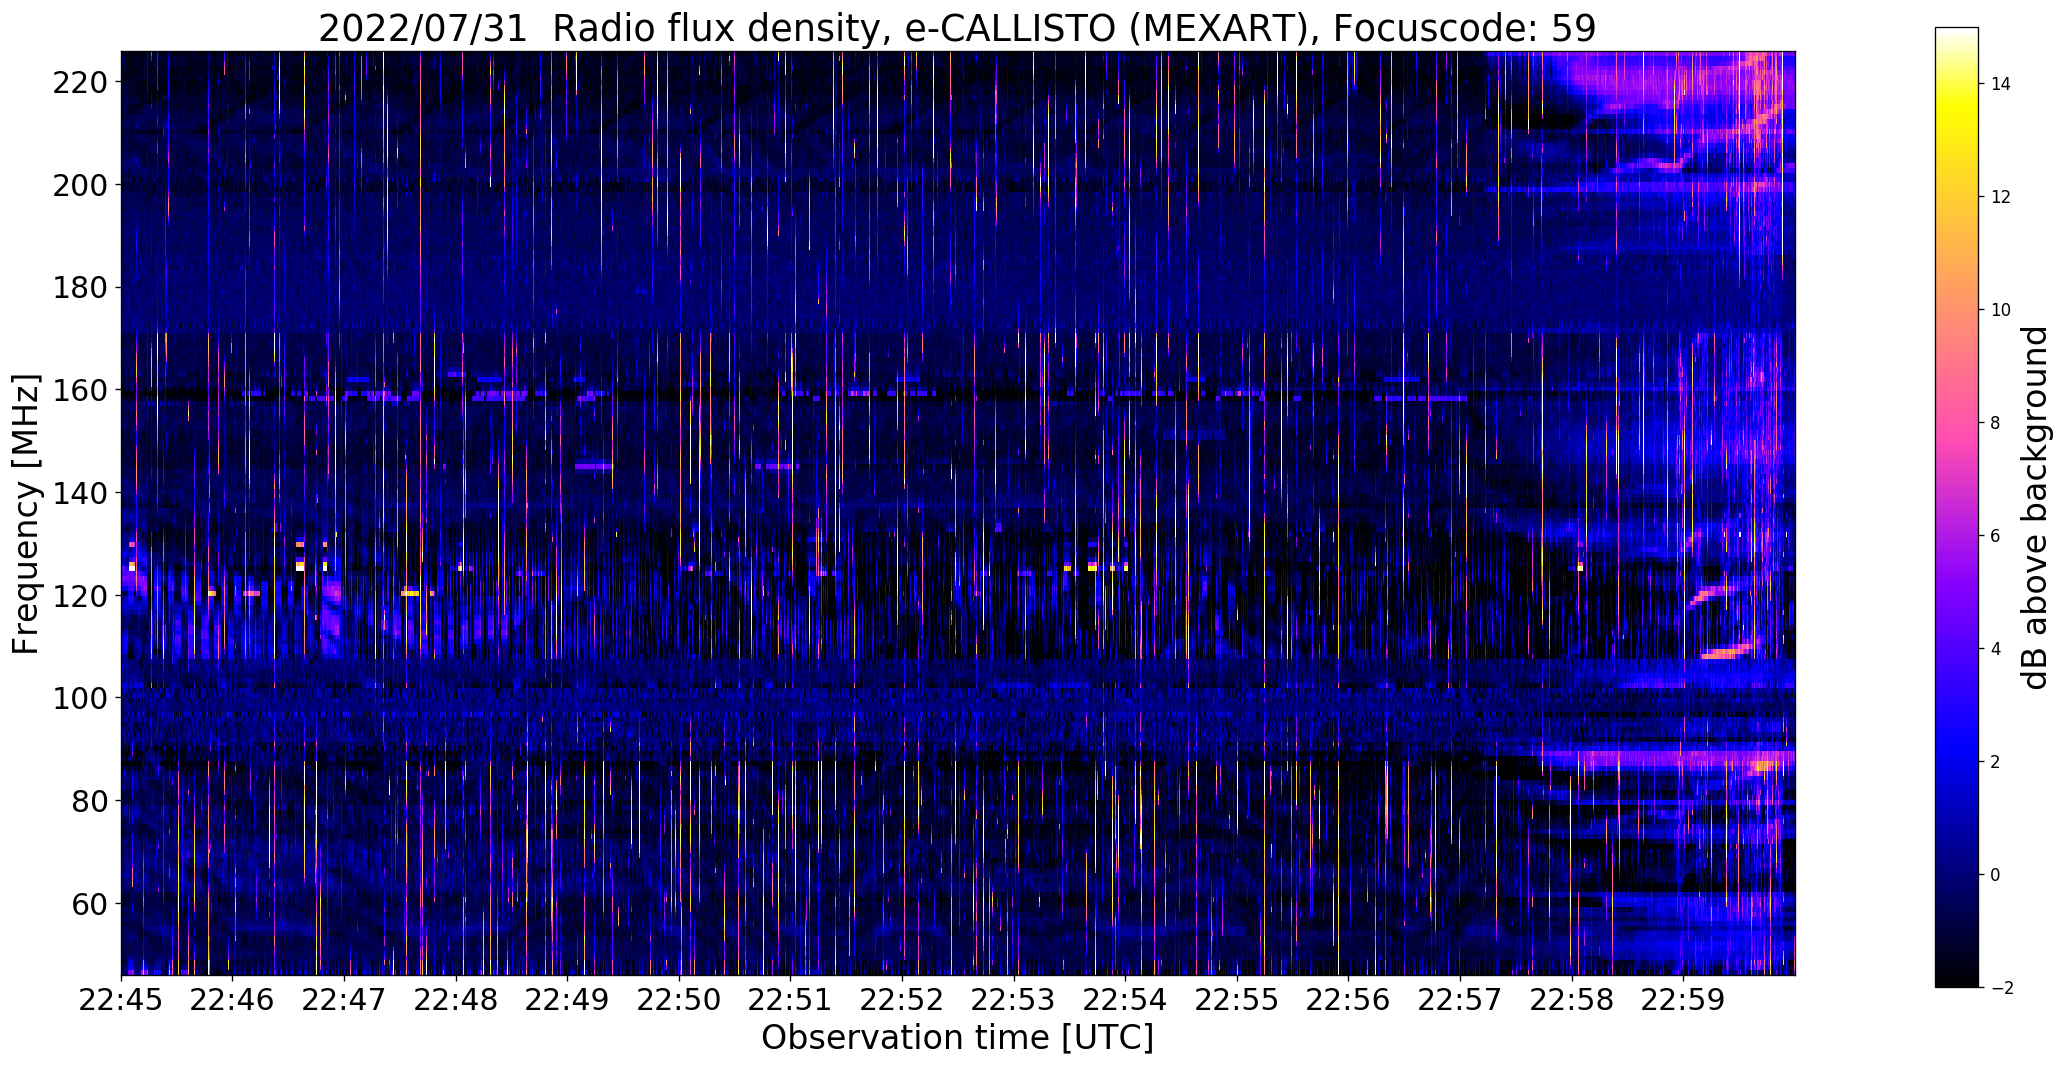
Task: Click the 120 frequency tick label
Action: click(82, 596)
